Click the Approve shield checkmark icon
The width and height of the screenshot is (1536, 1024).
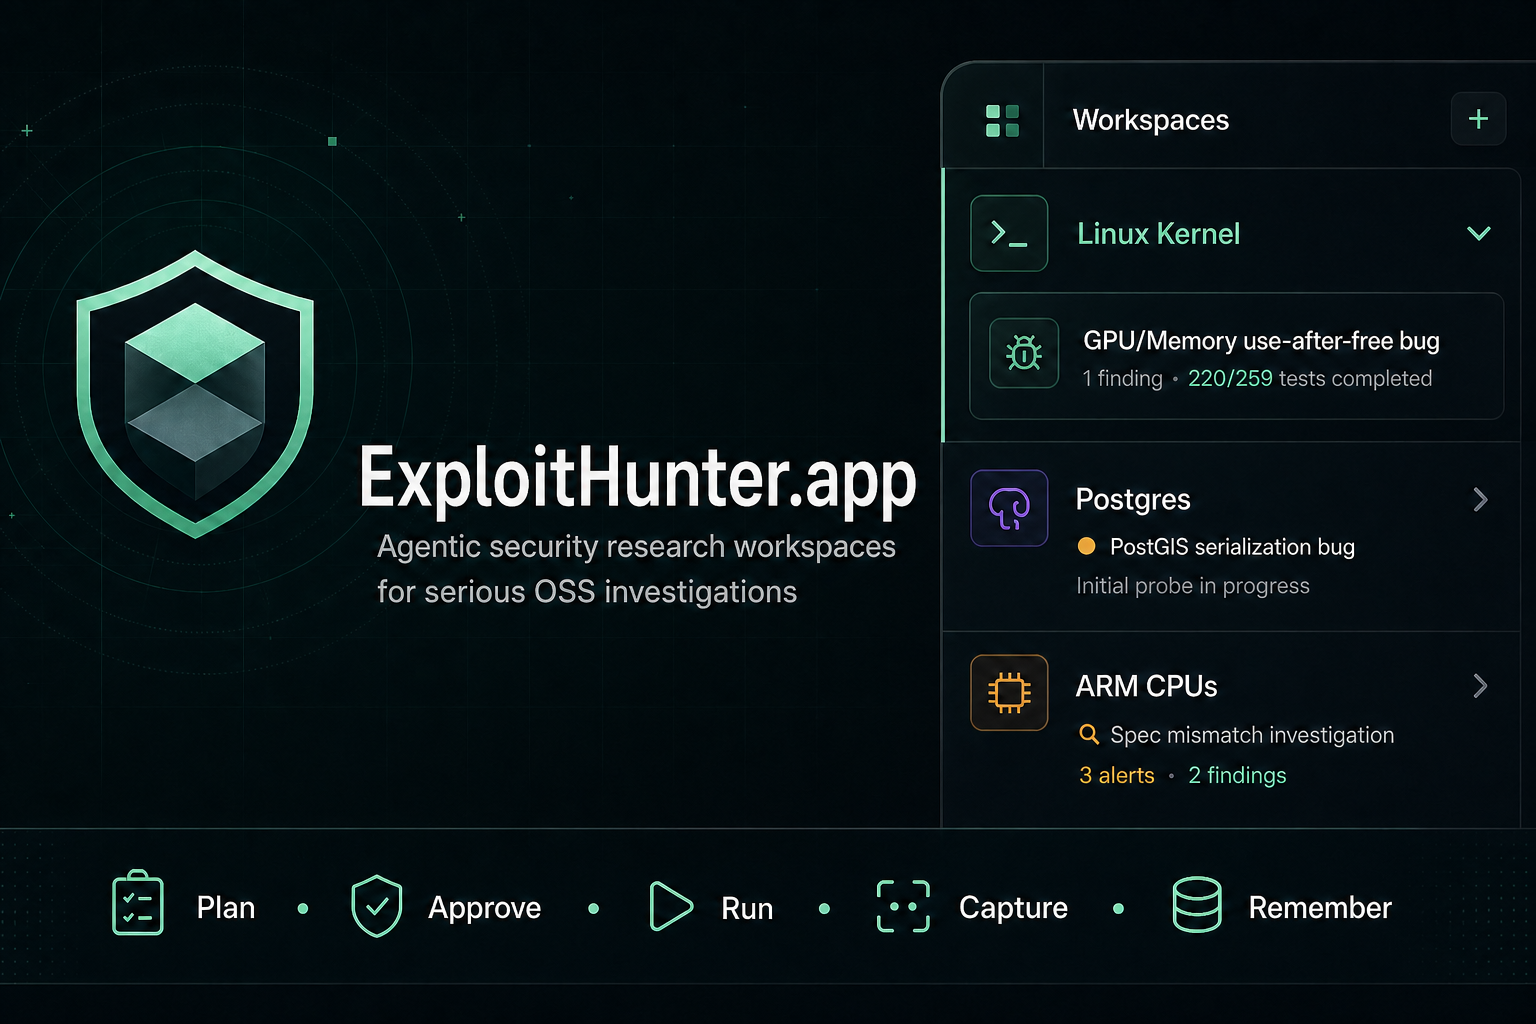pos(377,906)
